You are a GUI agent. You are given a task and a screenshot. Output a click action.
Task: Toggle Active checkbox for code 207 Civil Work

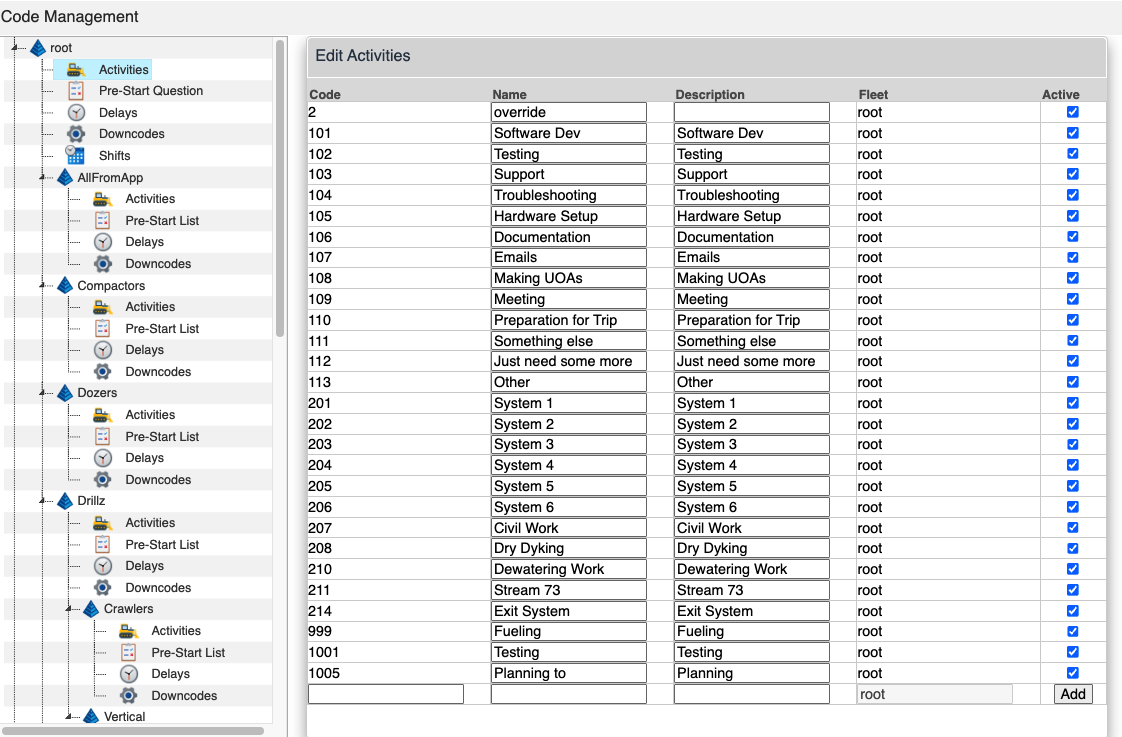tap(1073, 527)
